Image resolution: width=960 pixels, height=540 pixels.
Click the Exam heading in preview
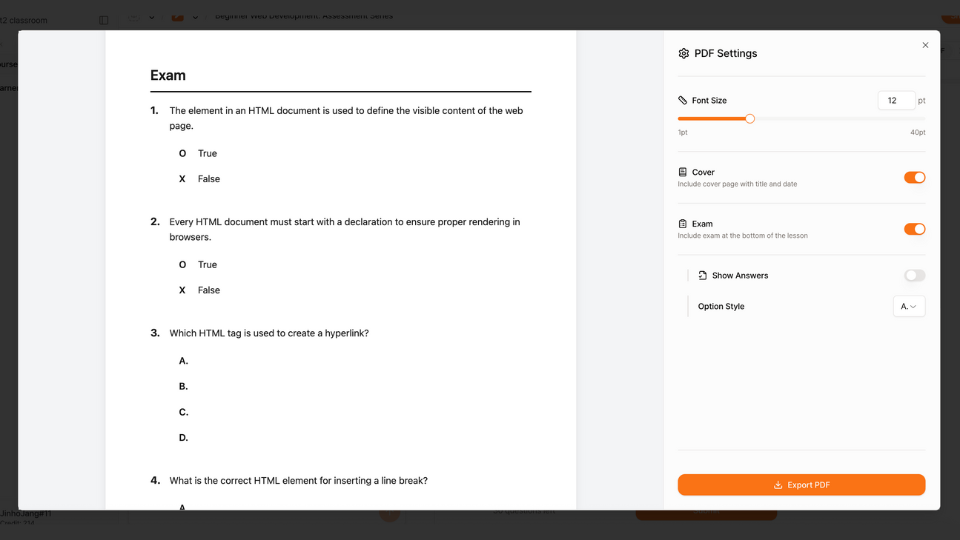168,76
